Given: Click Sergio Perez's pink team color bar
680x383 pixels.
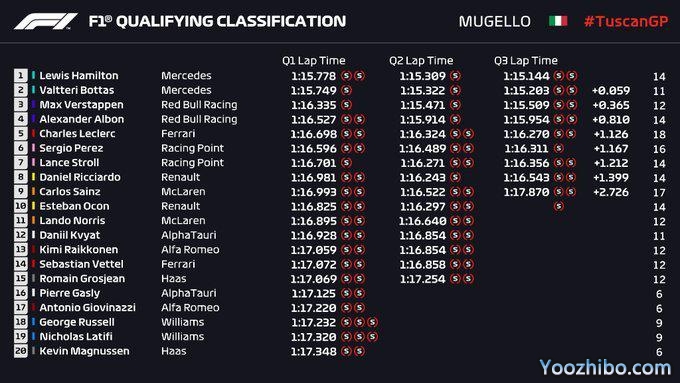Looking at the screenshot, I should tap(33, 148).
